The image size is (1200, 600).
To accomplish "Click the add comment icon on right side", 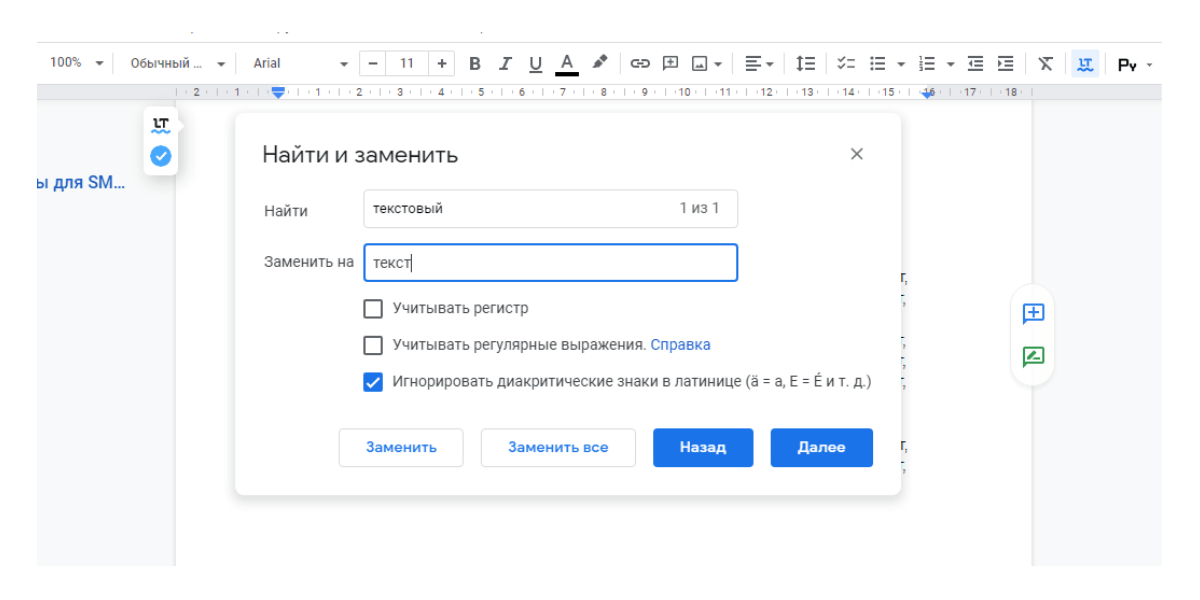I will [x=1033, y=313].
